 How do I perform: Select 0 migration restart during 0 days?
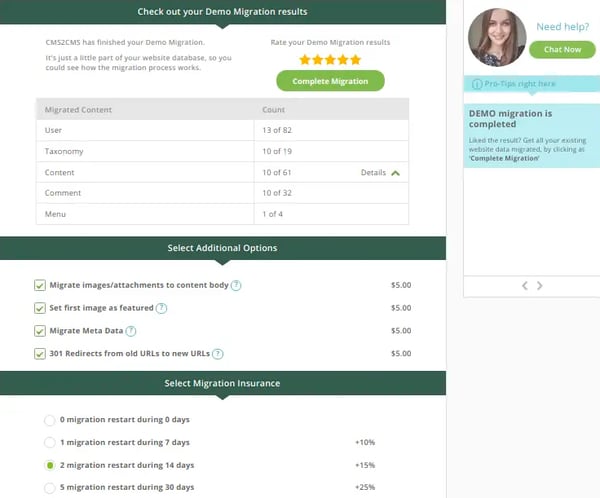coord(50,420)
